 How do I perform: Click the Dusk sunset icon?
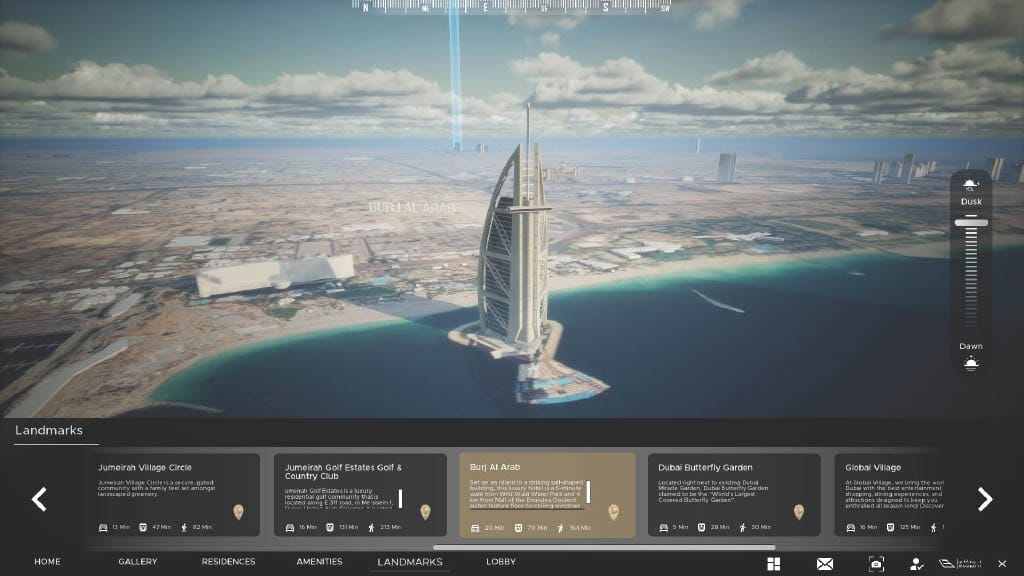(970, 185)
